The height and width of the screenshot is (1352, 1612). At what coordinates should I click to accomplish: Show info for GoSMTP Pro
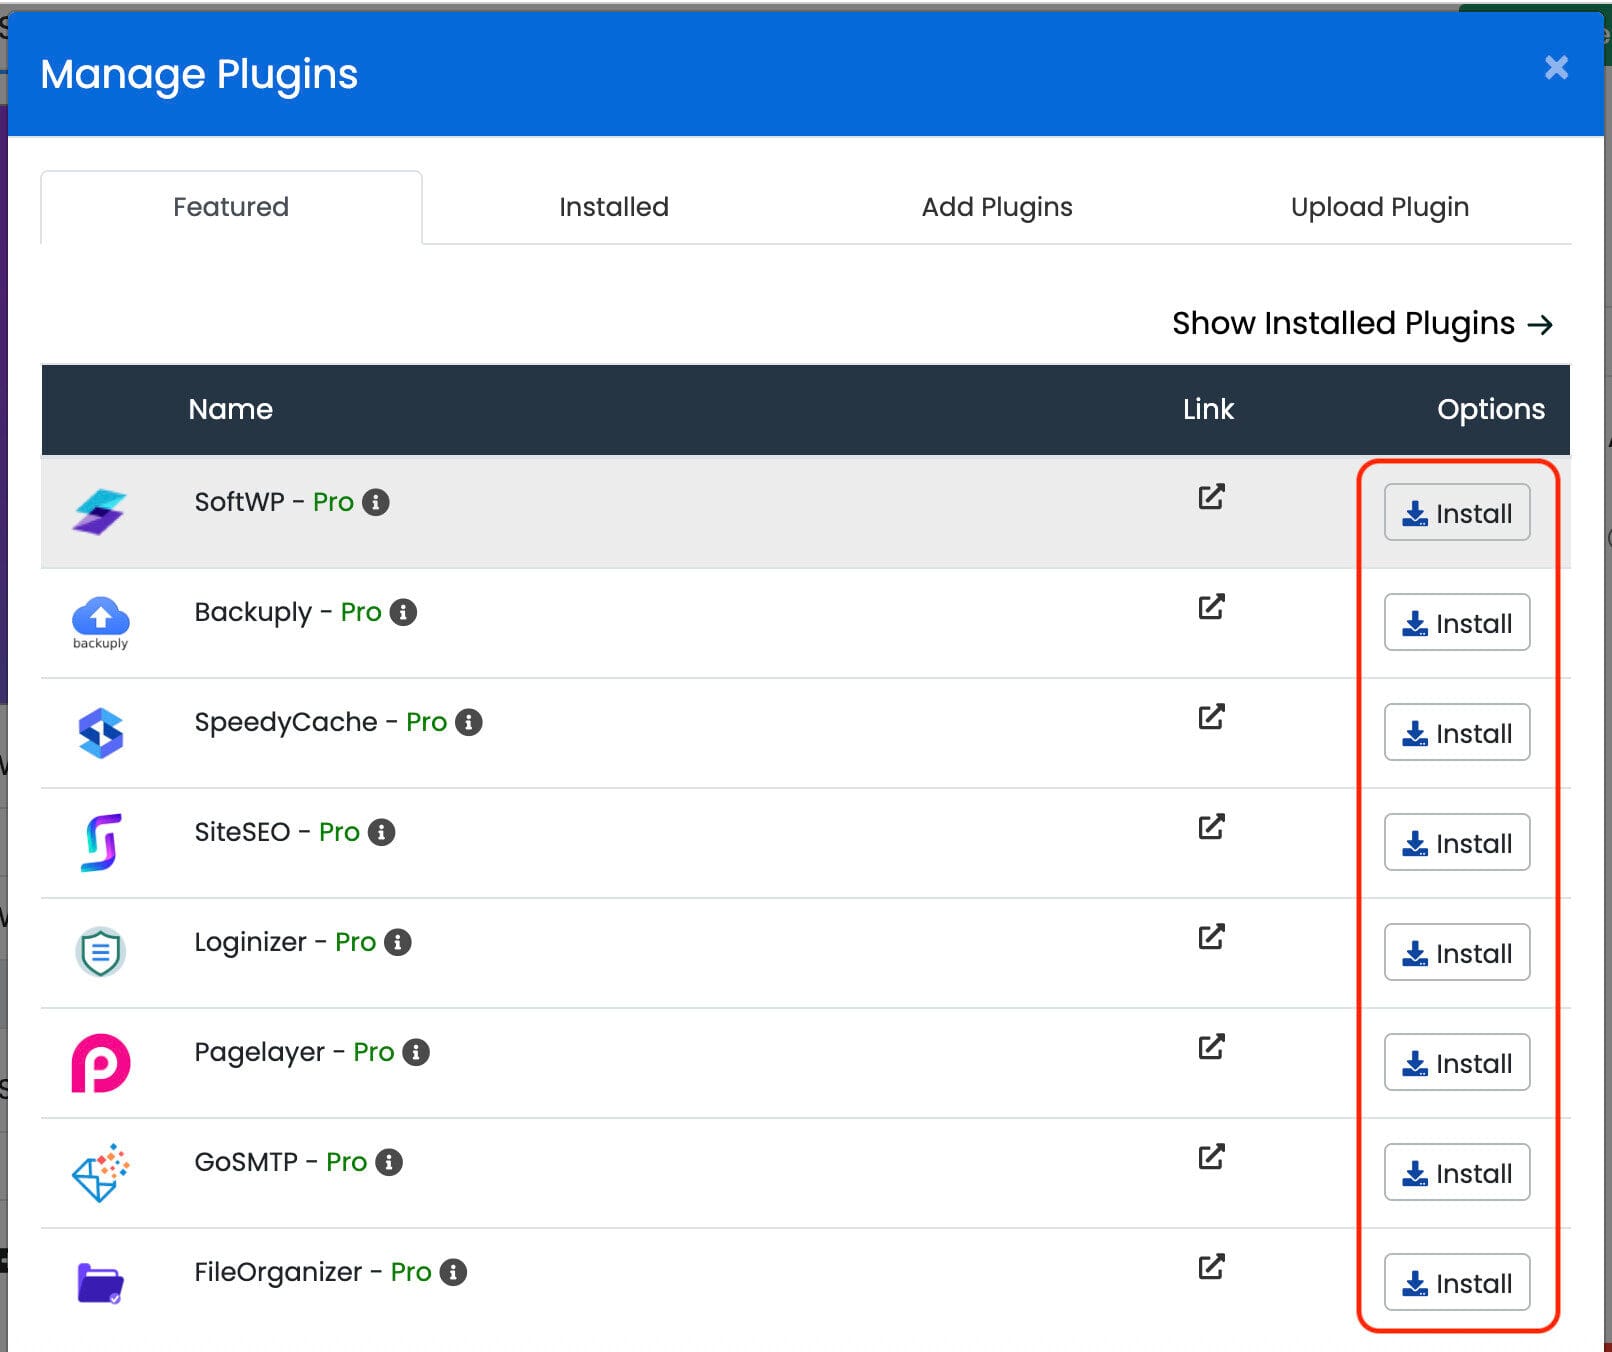(389, 1162)
